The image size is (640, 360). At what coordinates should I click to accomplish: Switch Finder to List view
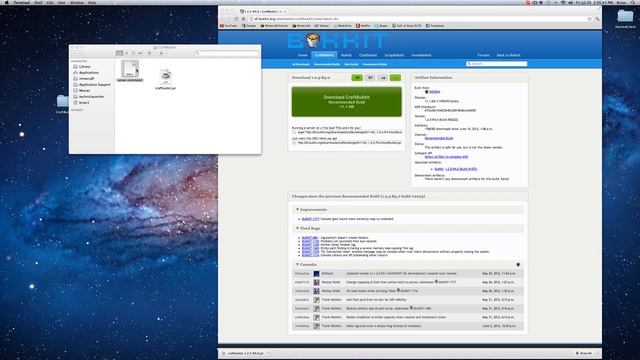(x=126, y=53)
